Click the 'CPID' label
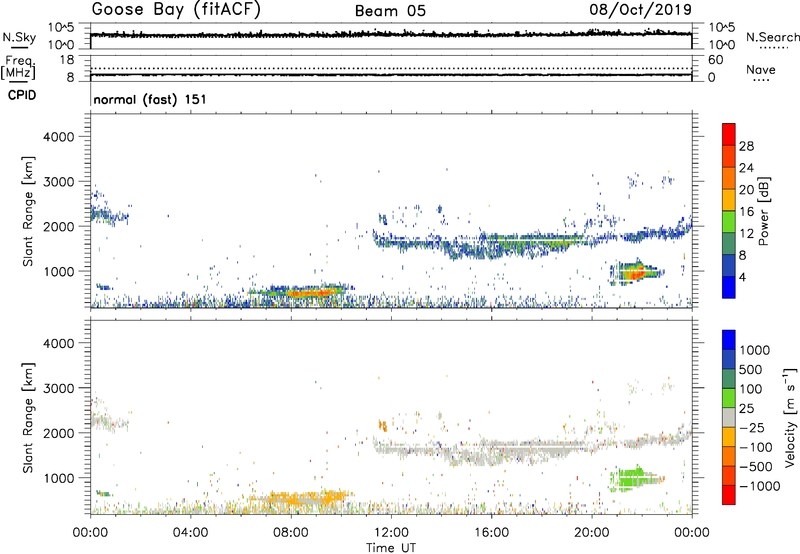Image resolution: width=800 pixels, height=554 pixels. (22, 95)
